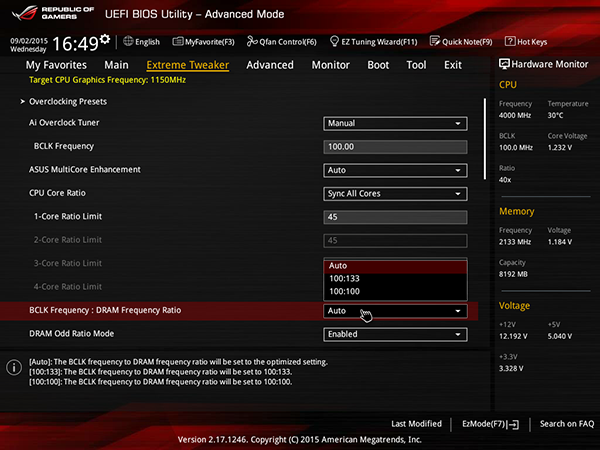
Task: Click CPU frequency value 4000 MHz
Action: 515,115
